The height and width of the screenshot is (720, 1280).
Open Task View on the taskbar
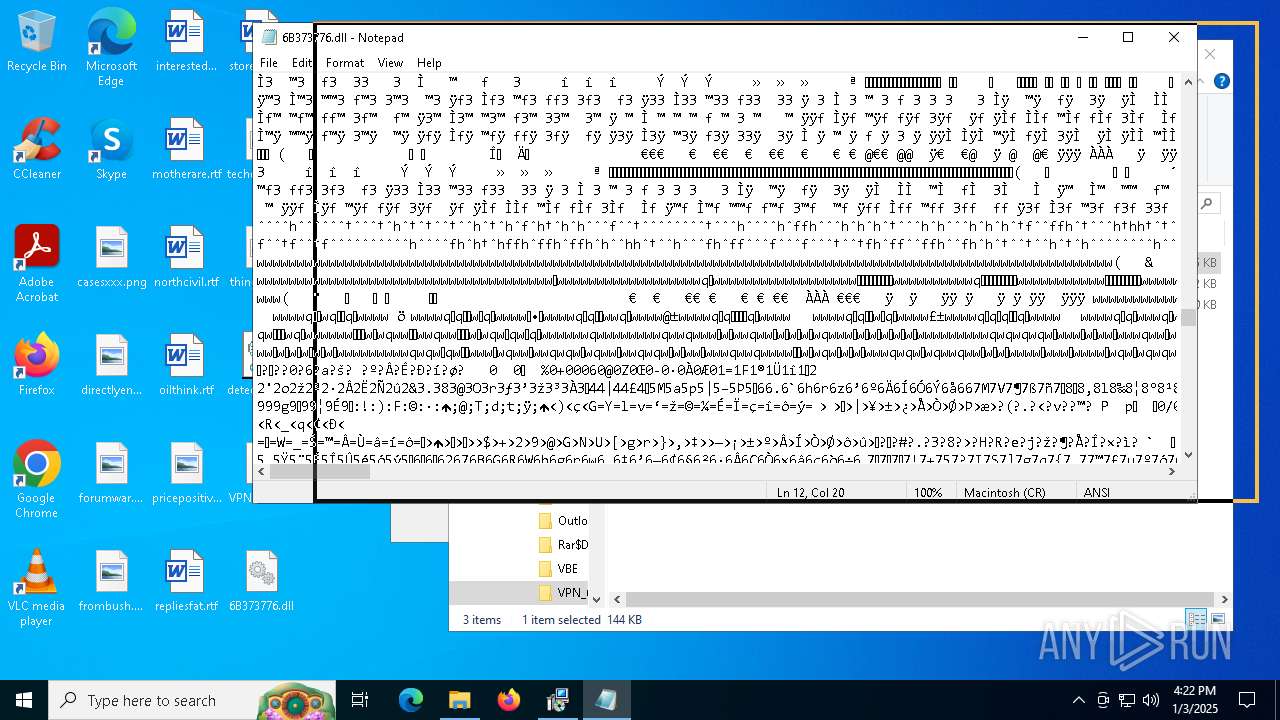[x=361, y=700]
